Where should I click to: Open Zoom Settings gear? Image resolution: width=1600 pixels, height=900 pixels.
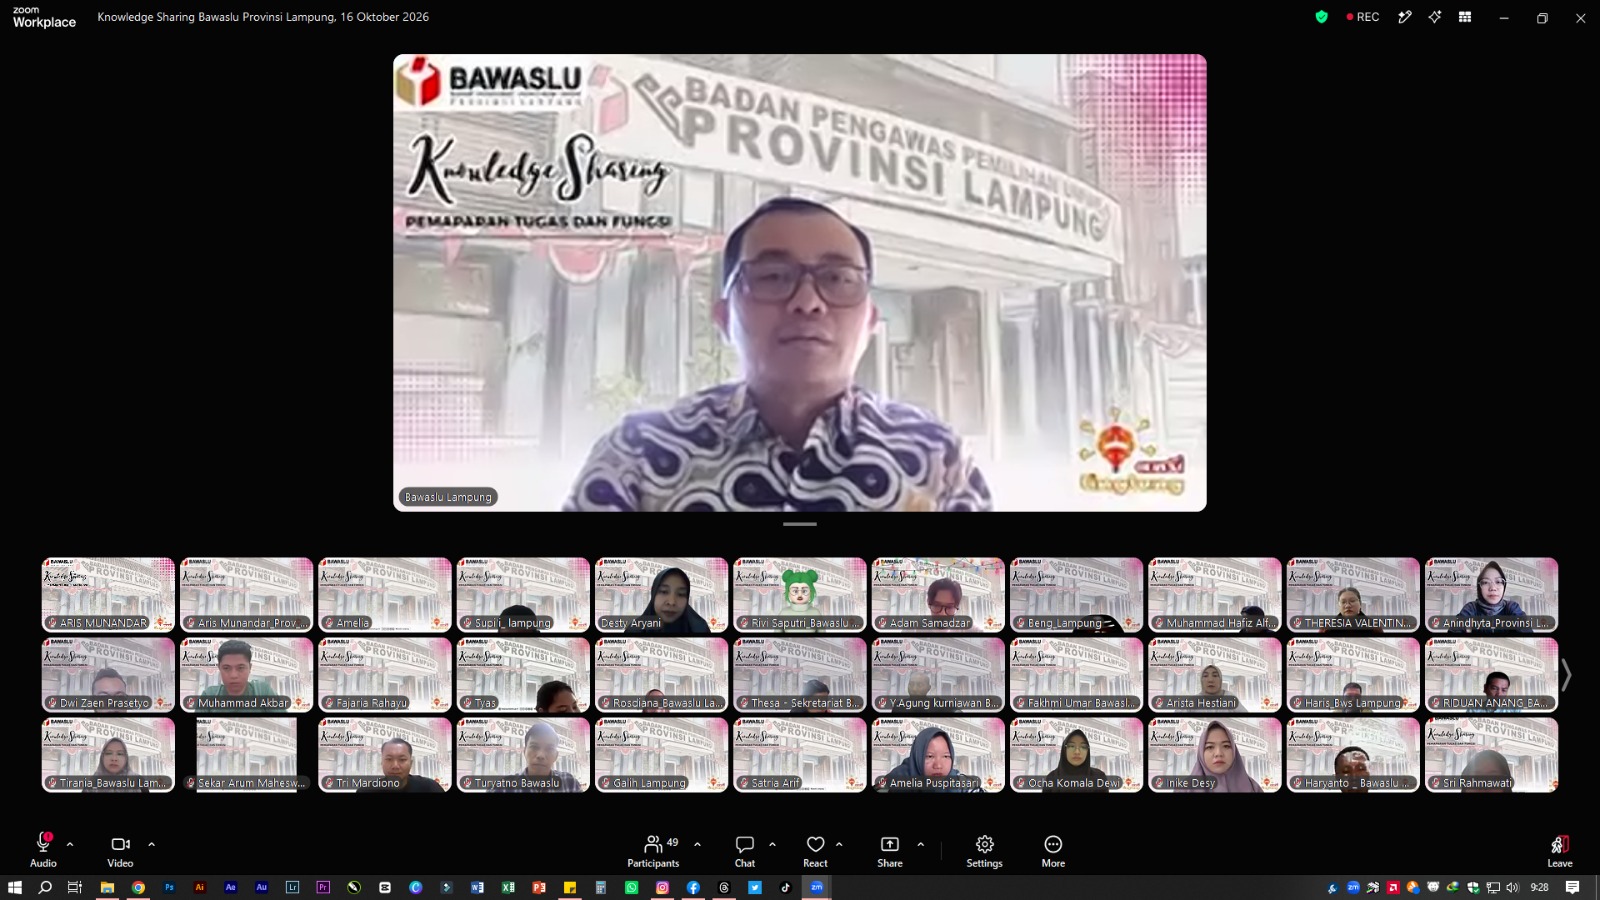tap(984, 850)
